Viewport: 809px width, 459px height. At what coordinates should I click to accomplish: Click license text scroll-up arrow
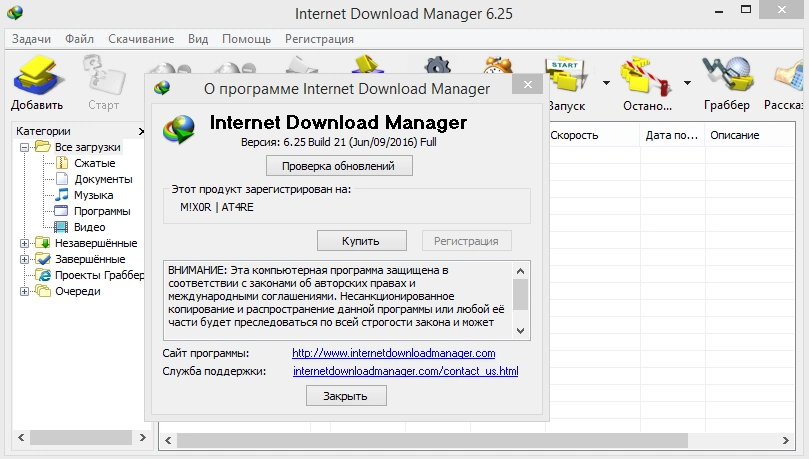coord(521,271)
